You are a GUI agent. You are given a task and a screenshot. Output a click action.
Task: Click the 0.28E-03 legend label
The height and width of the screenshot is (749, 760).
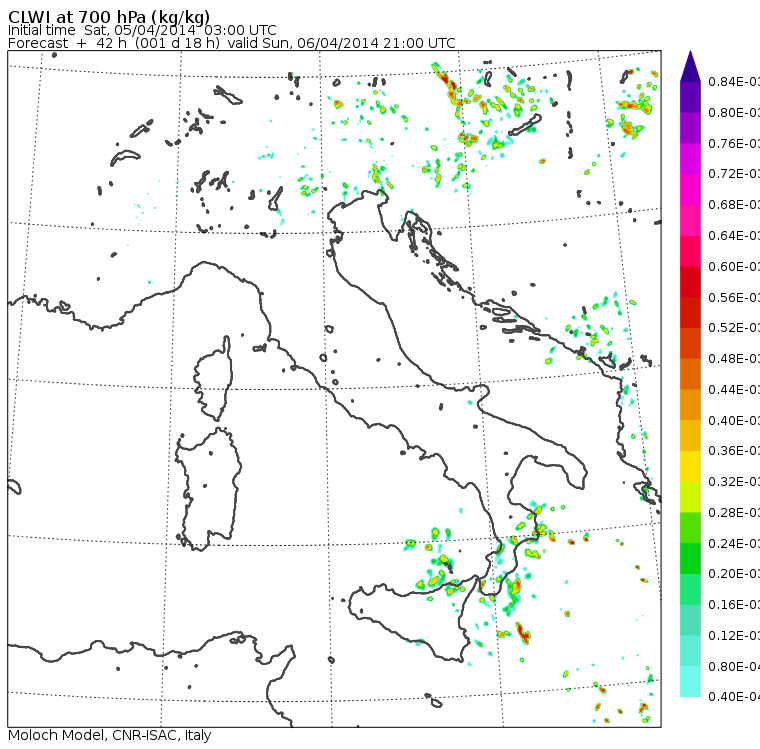click(x=734, y=513)
